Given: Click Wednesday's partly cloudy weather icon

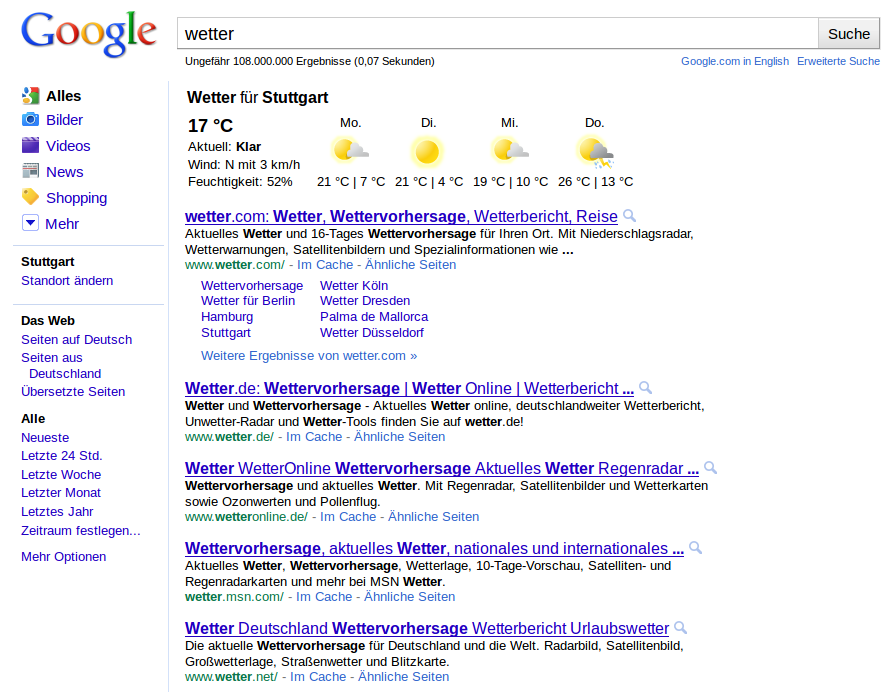Looking at the screenshot, I should [510, 152].
